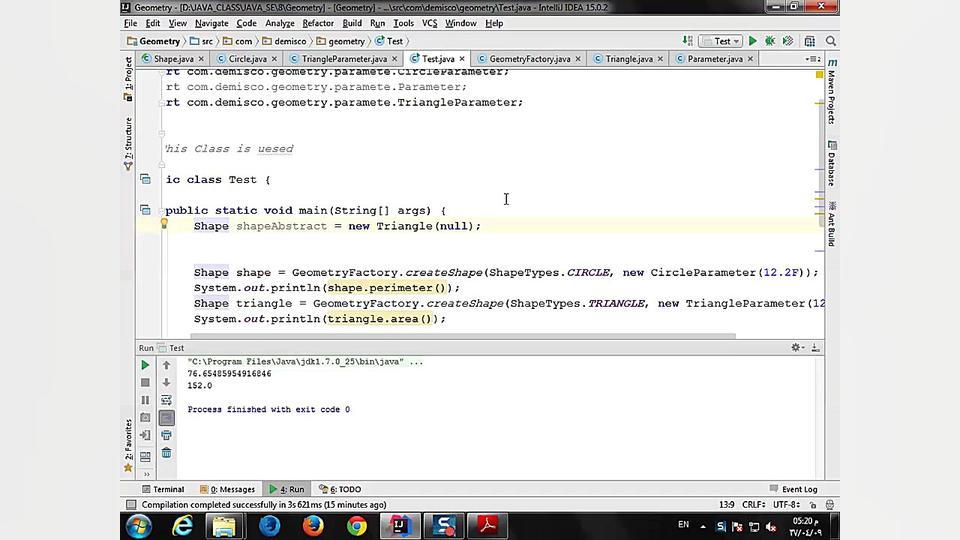
Task: Show the hidden editor tabs list
Action: [812, 59]
